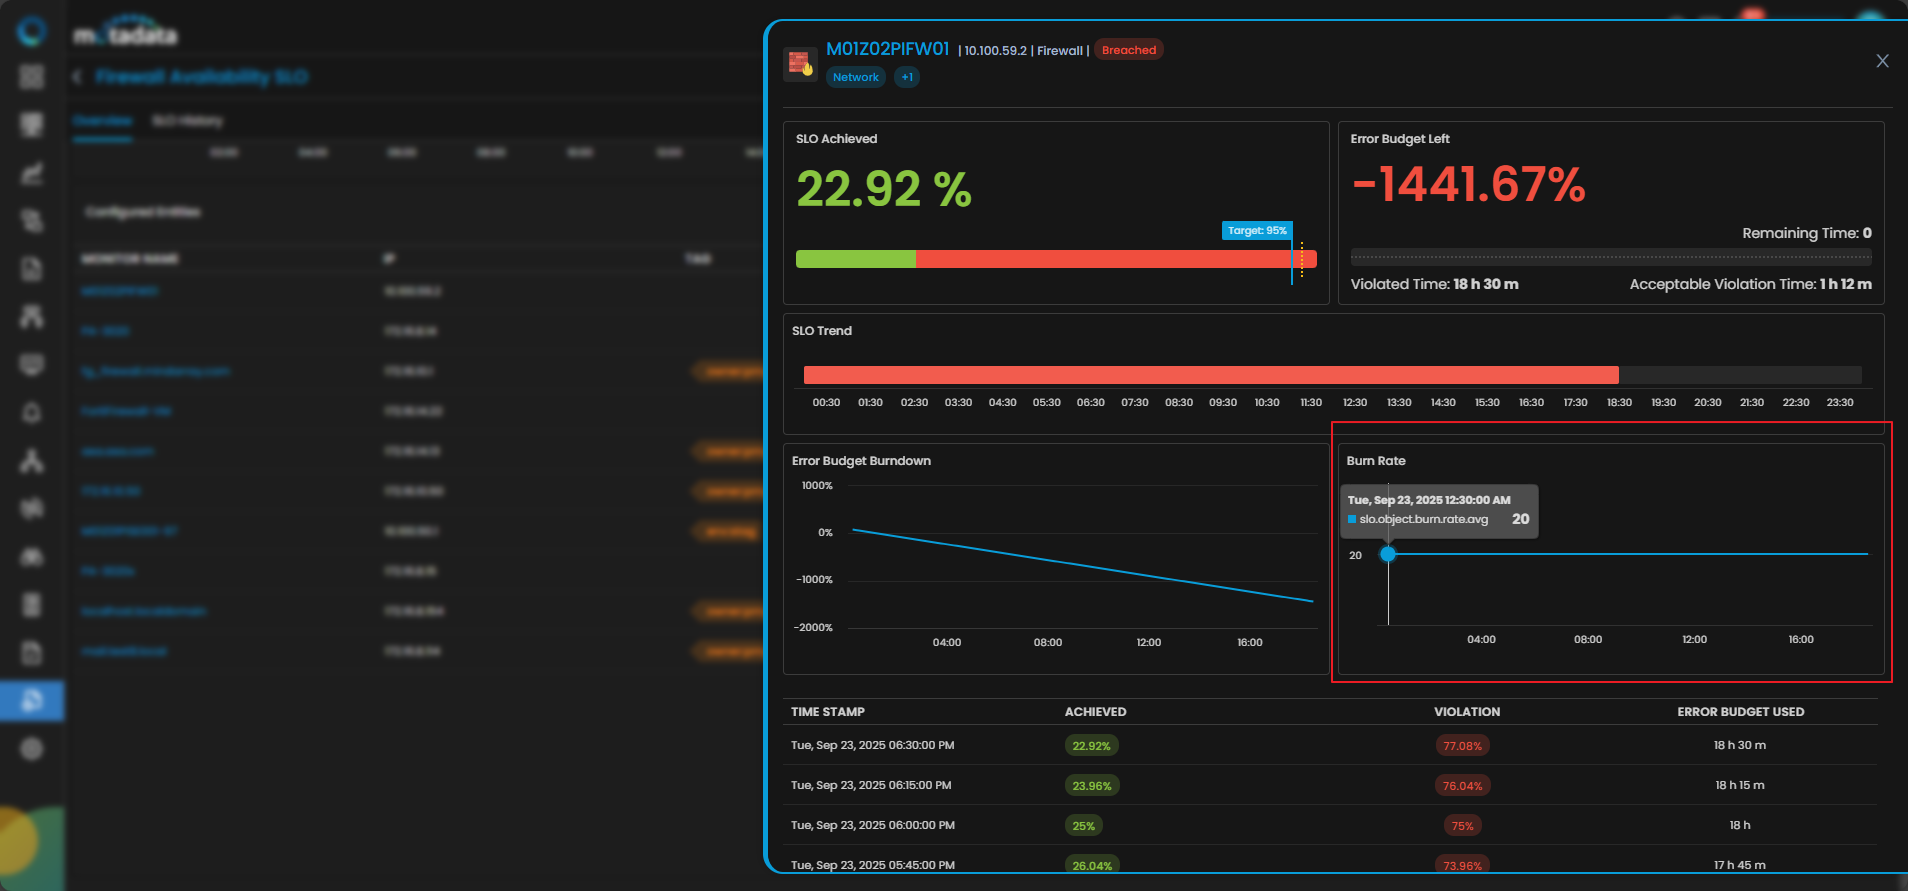Close the M01Z02PIFW01 detail panel
Viewport: 1908px width, 891px height.
[1882, 61]
